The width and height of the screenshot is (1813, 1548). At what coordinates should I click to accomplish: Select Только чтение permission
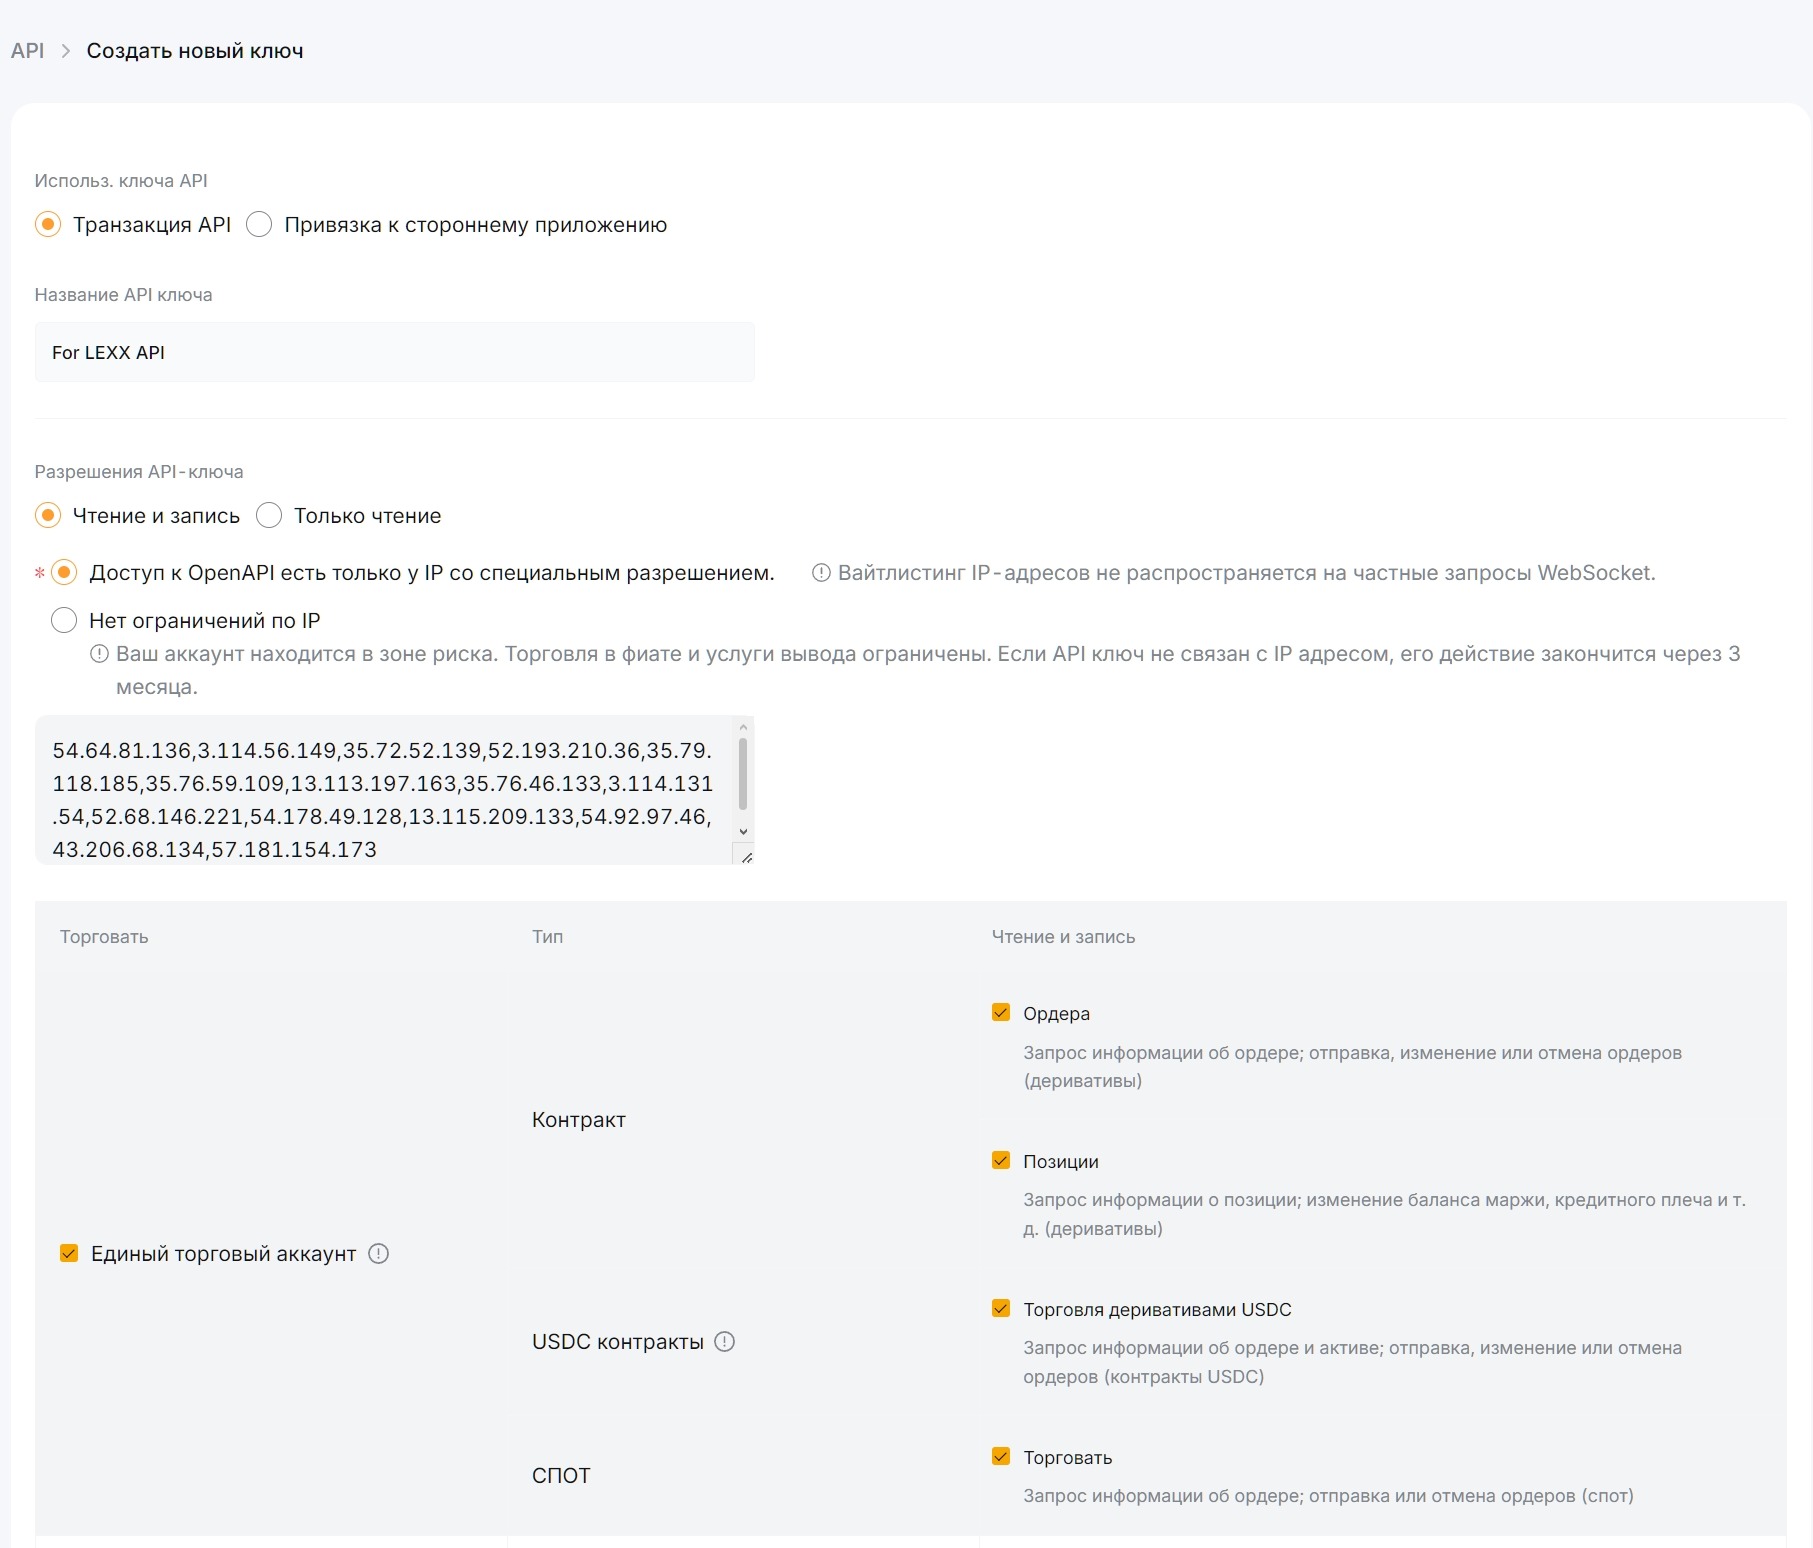(x=269, y=515)
